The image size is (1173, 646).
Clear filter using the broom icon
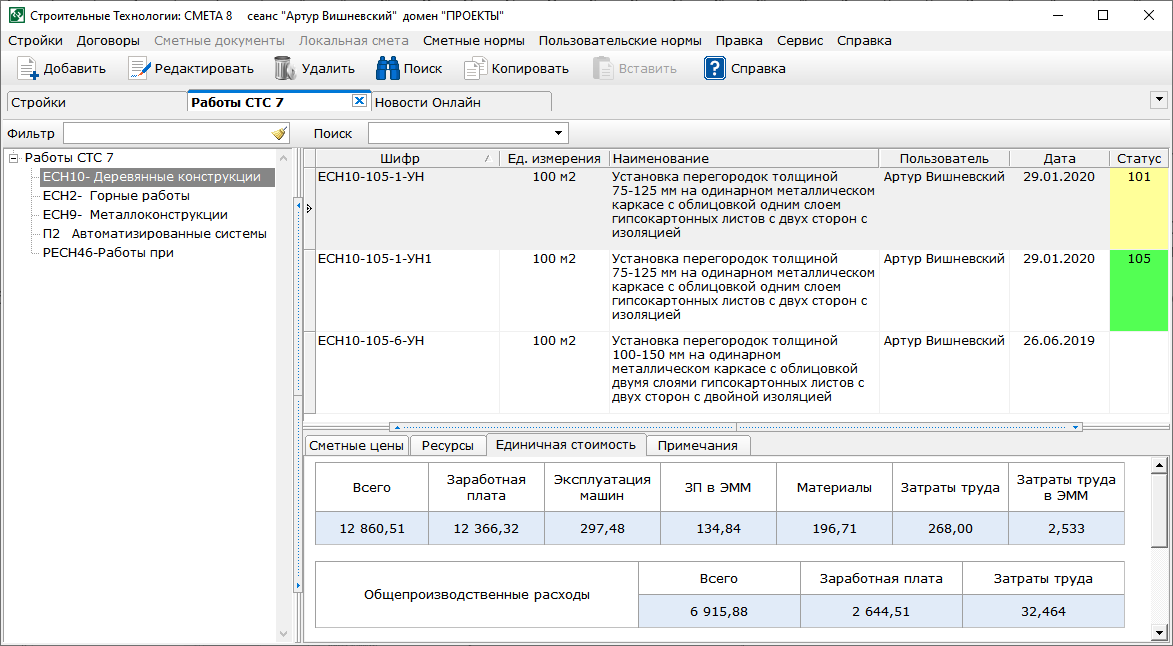(x=279, y=134)
